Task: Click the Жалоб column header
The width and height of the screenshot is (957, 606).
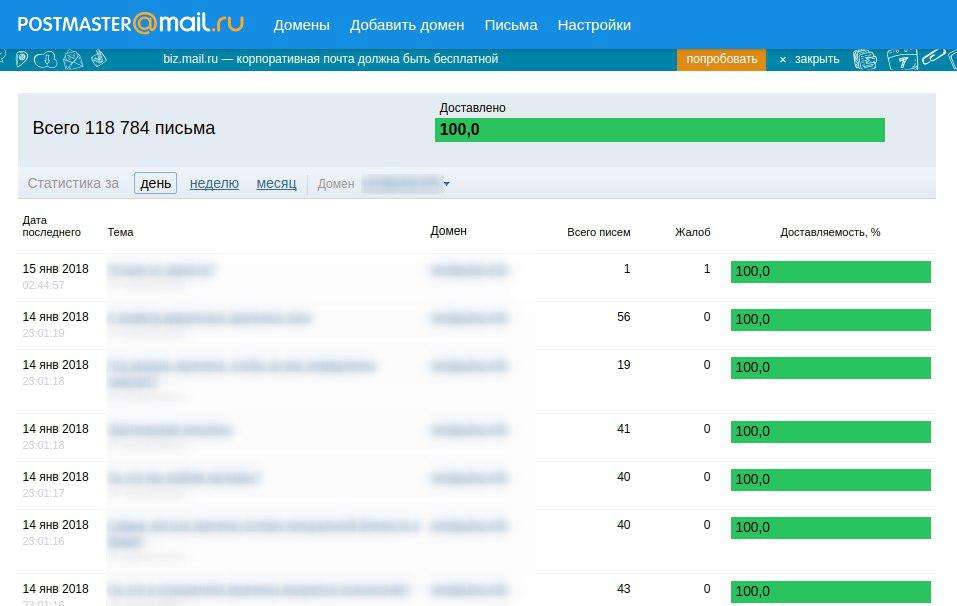Action: point(693,232)
